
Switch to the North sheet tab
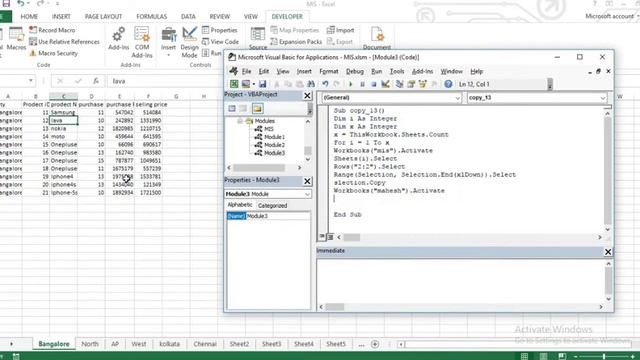pos(90,344)
